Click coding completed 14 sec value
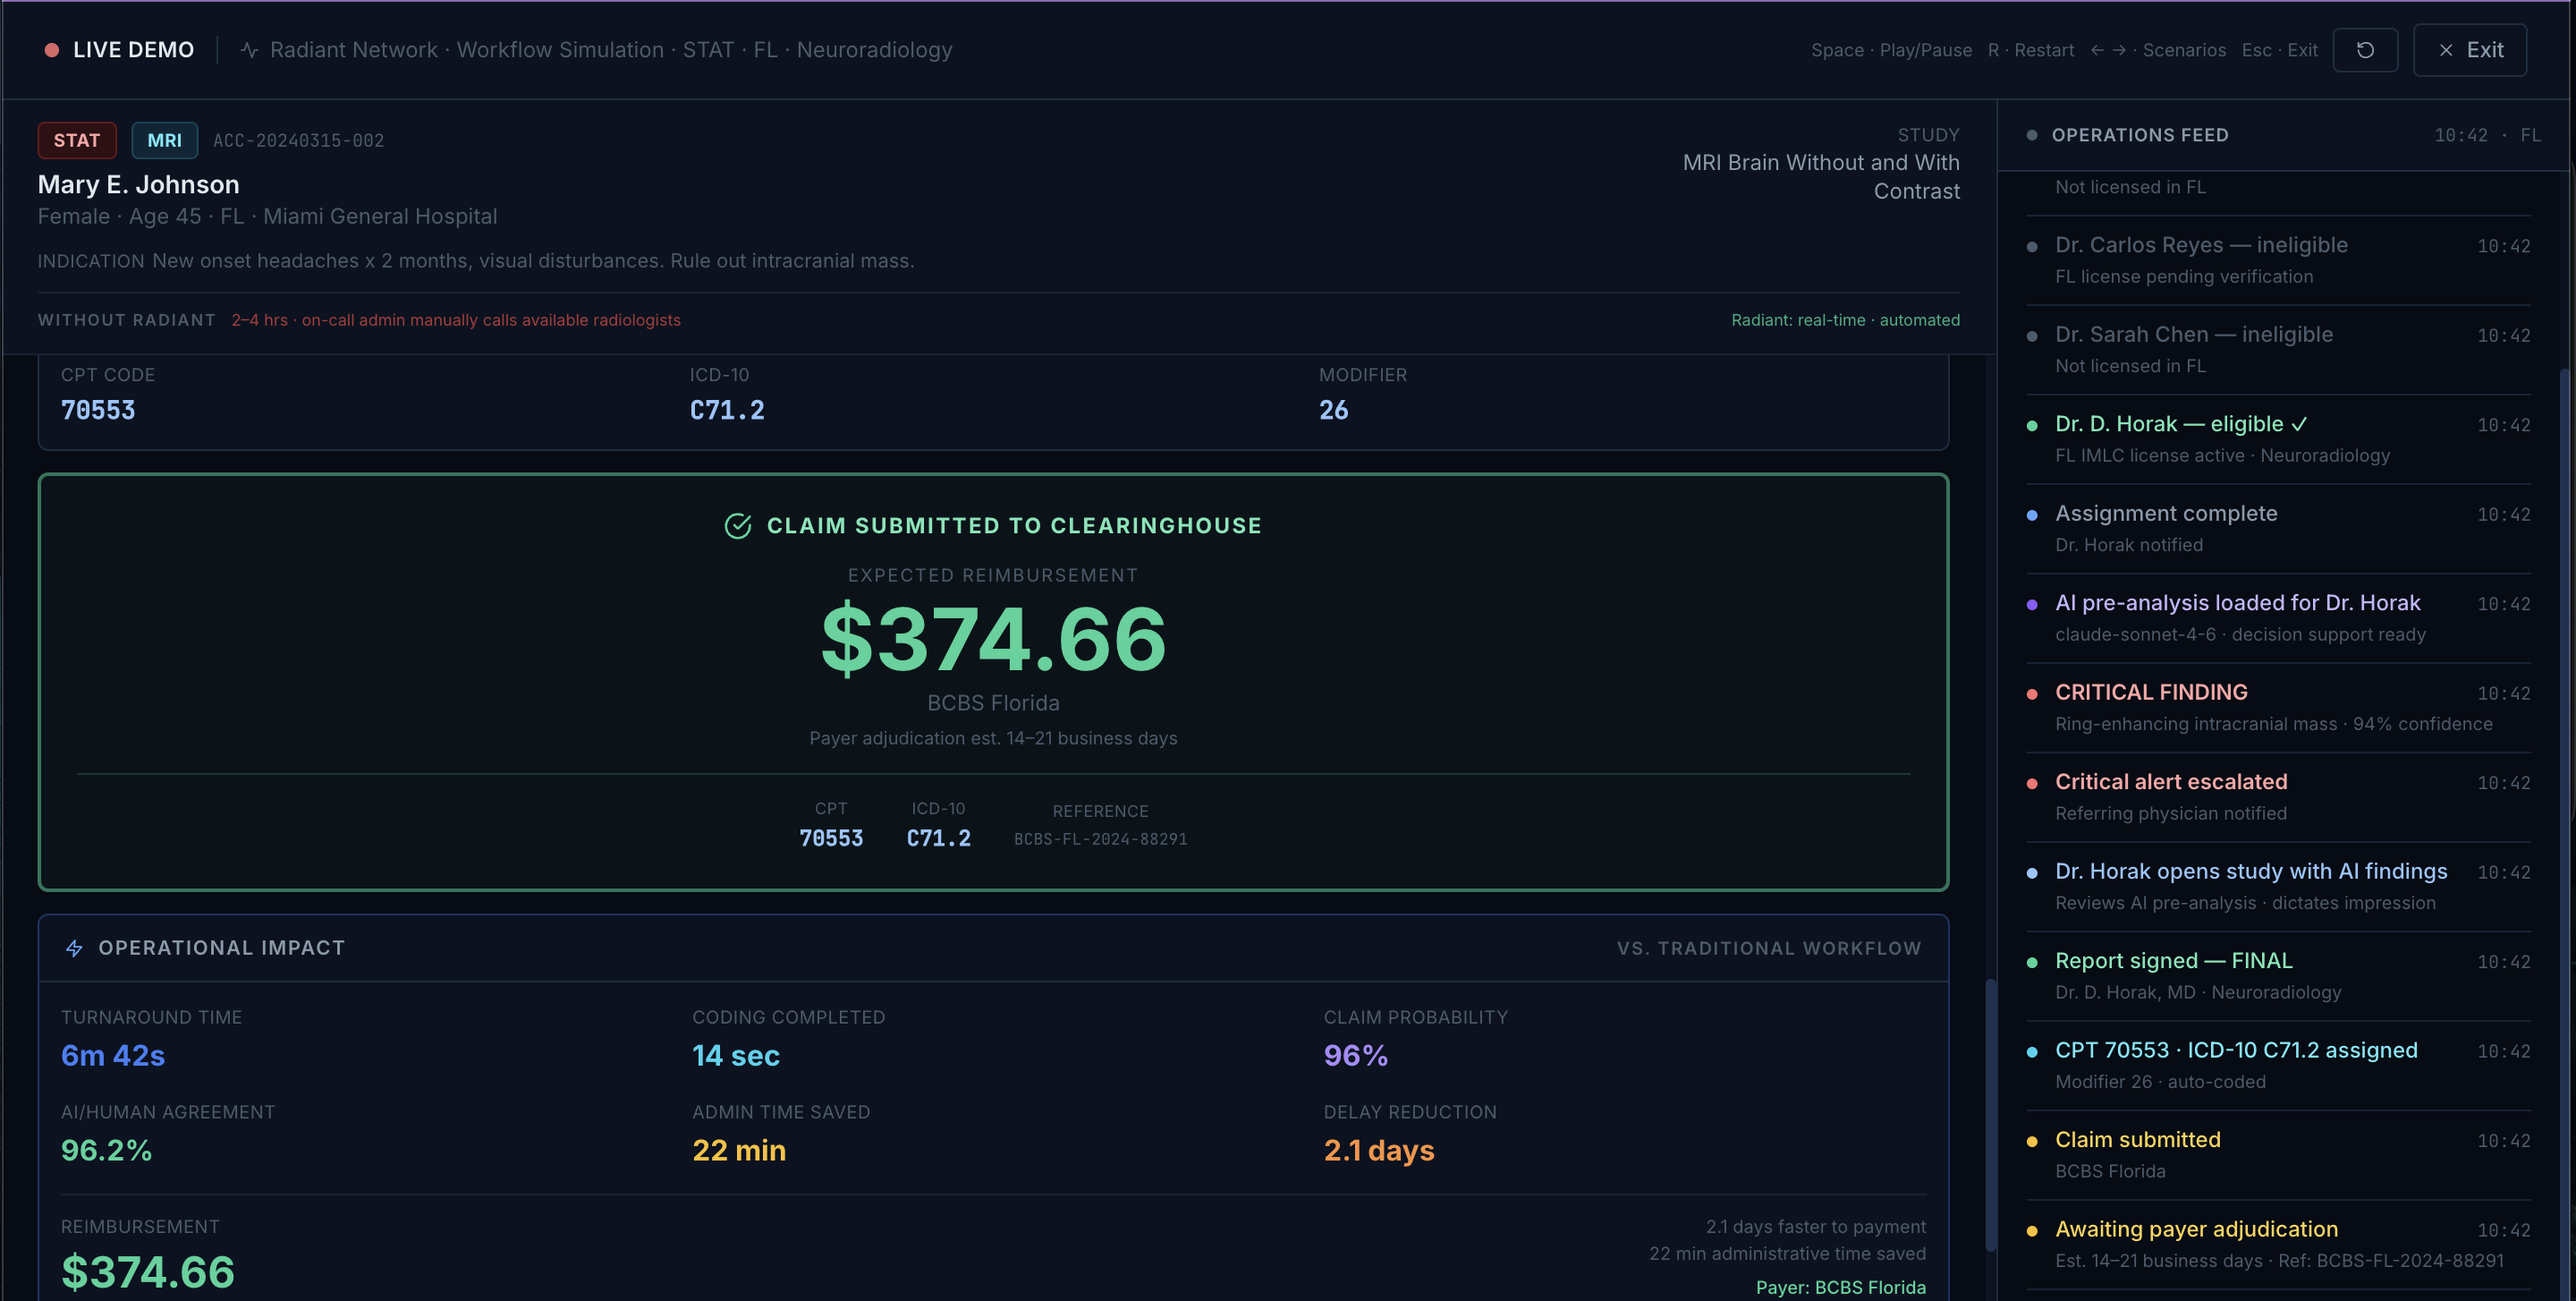Viewport: 2576px width, 1301px height. pyautogui.click(x=736, y=1055)
